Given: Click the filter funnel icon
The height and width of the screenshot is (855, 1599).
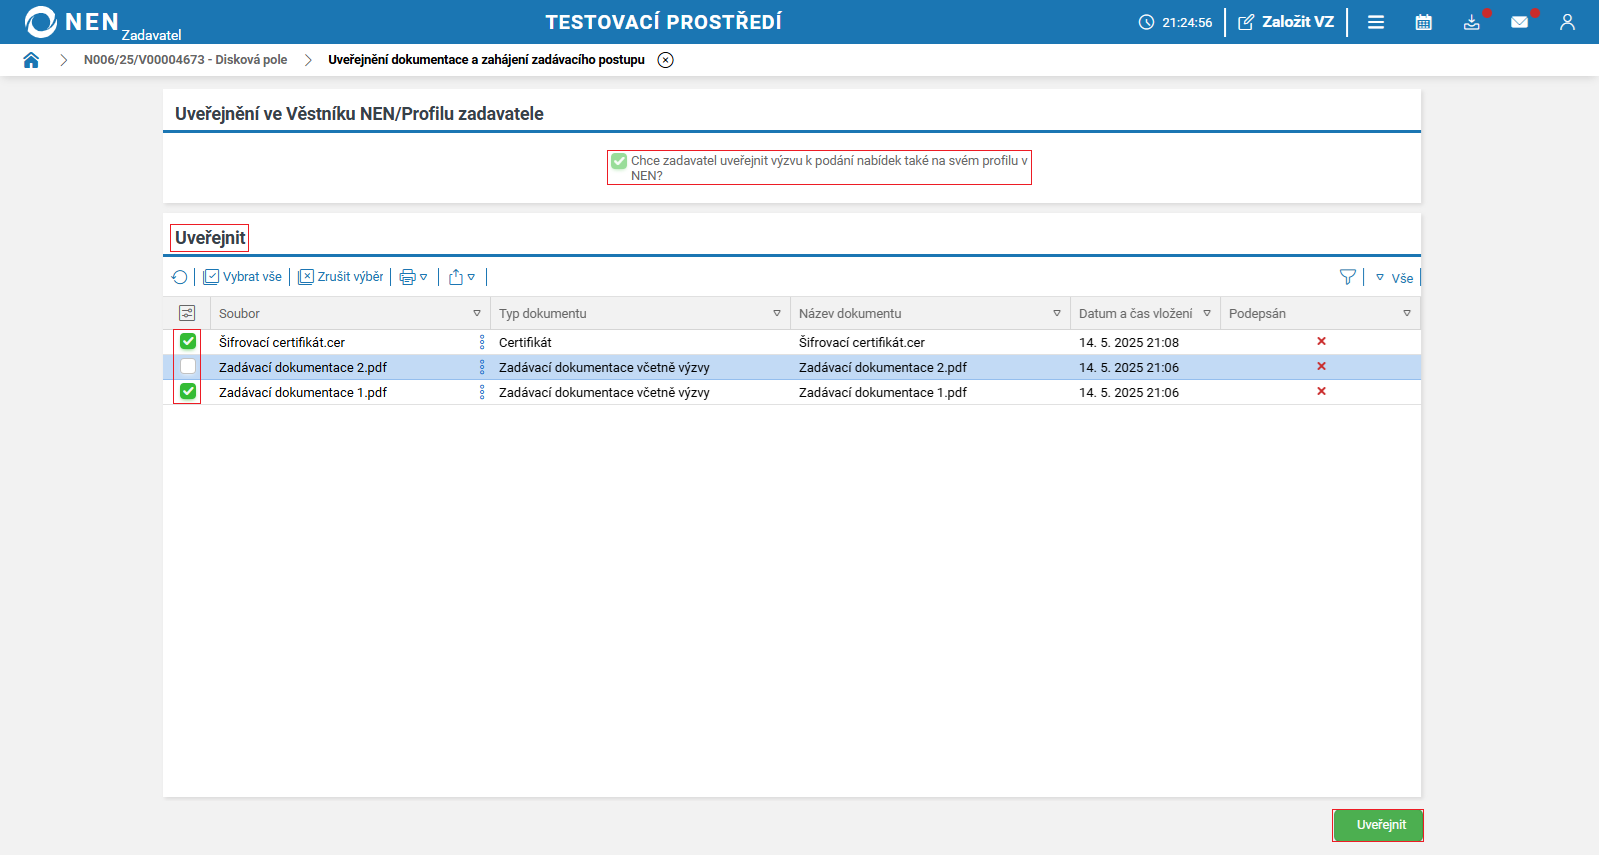Looking at the screenshot, I should click(x=1348, y=277).
